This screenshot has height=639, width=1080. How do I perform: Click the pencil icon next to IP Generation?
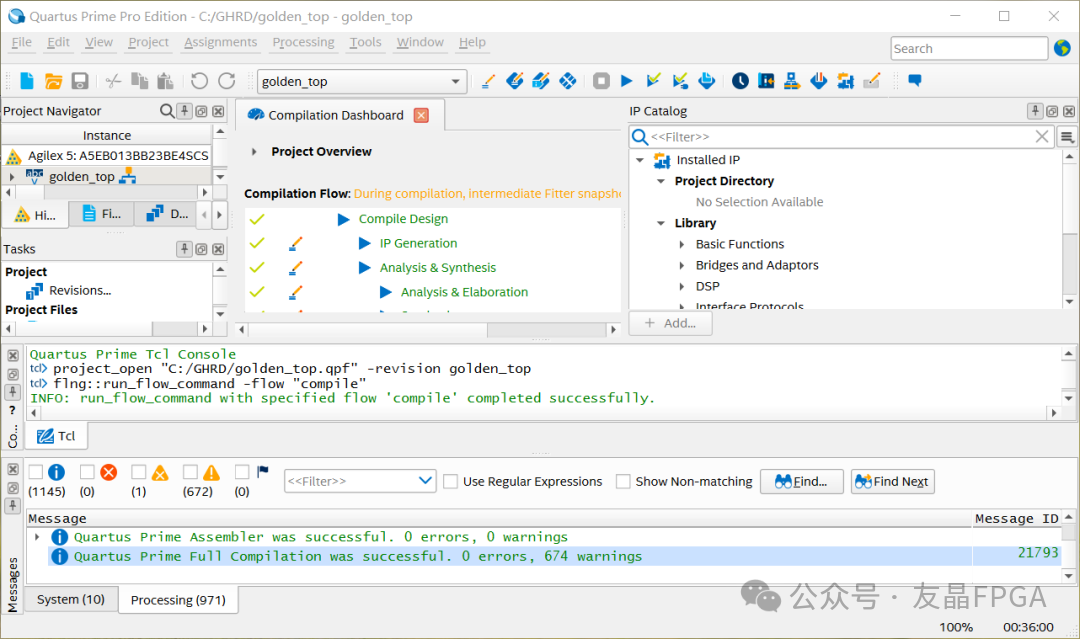point(296,243)
